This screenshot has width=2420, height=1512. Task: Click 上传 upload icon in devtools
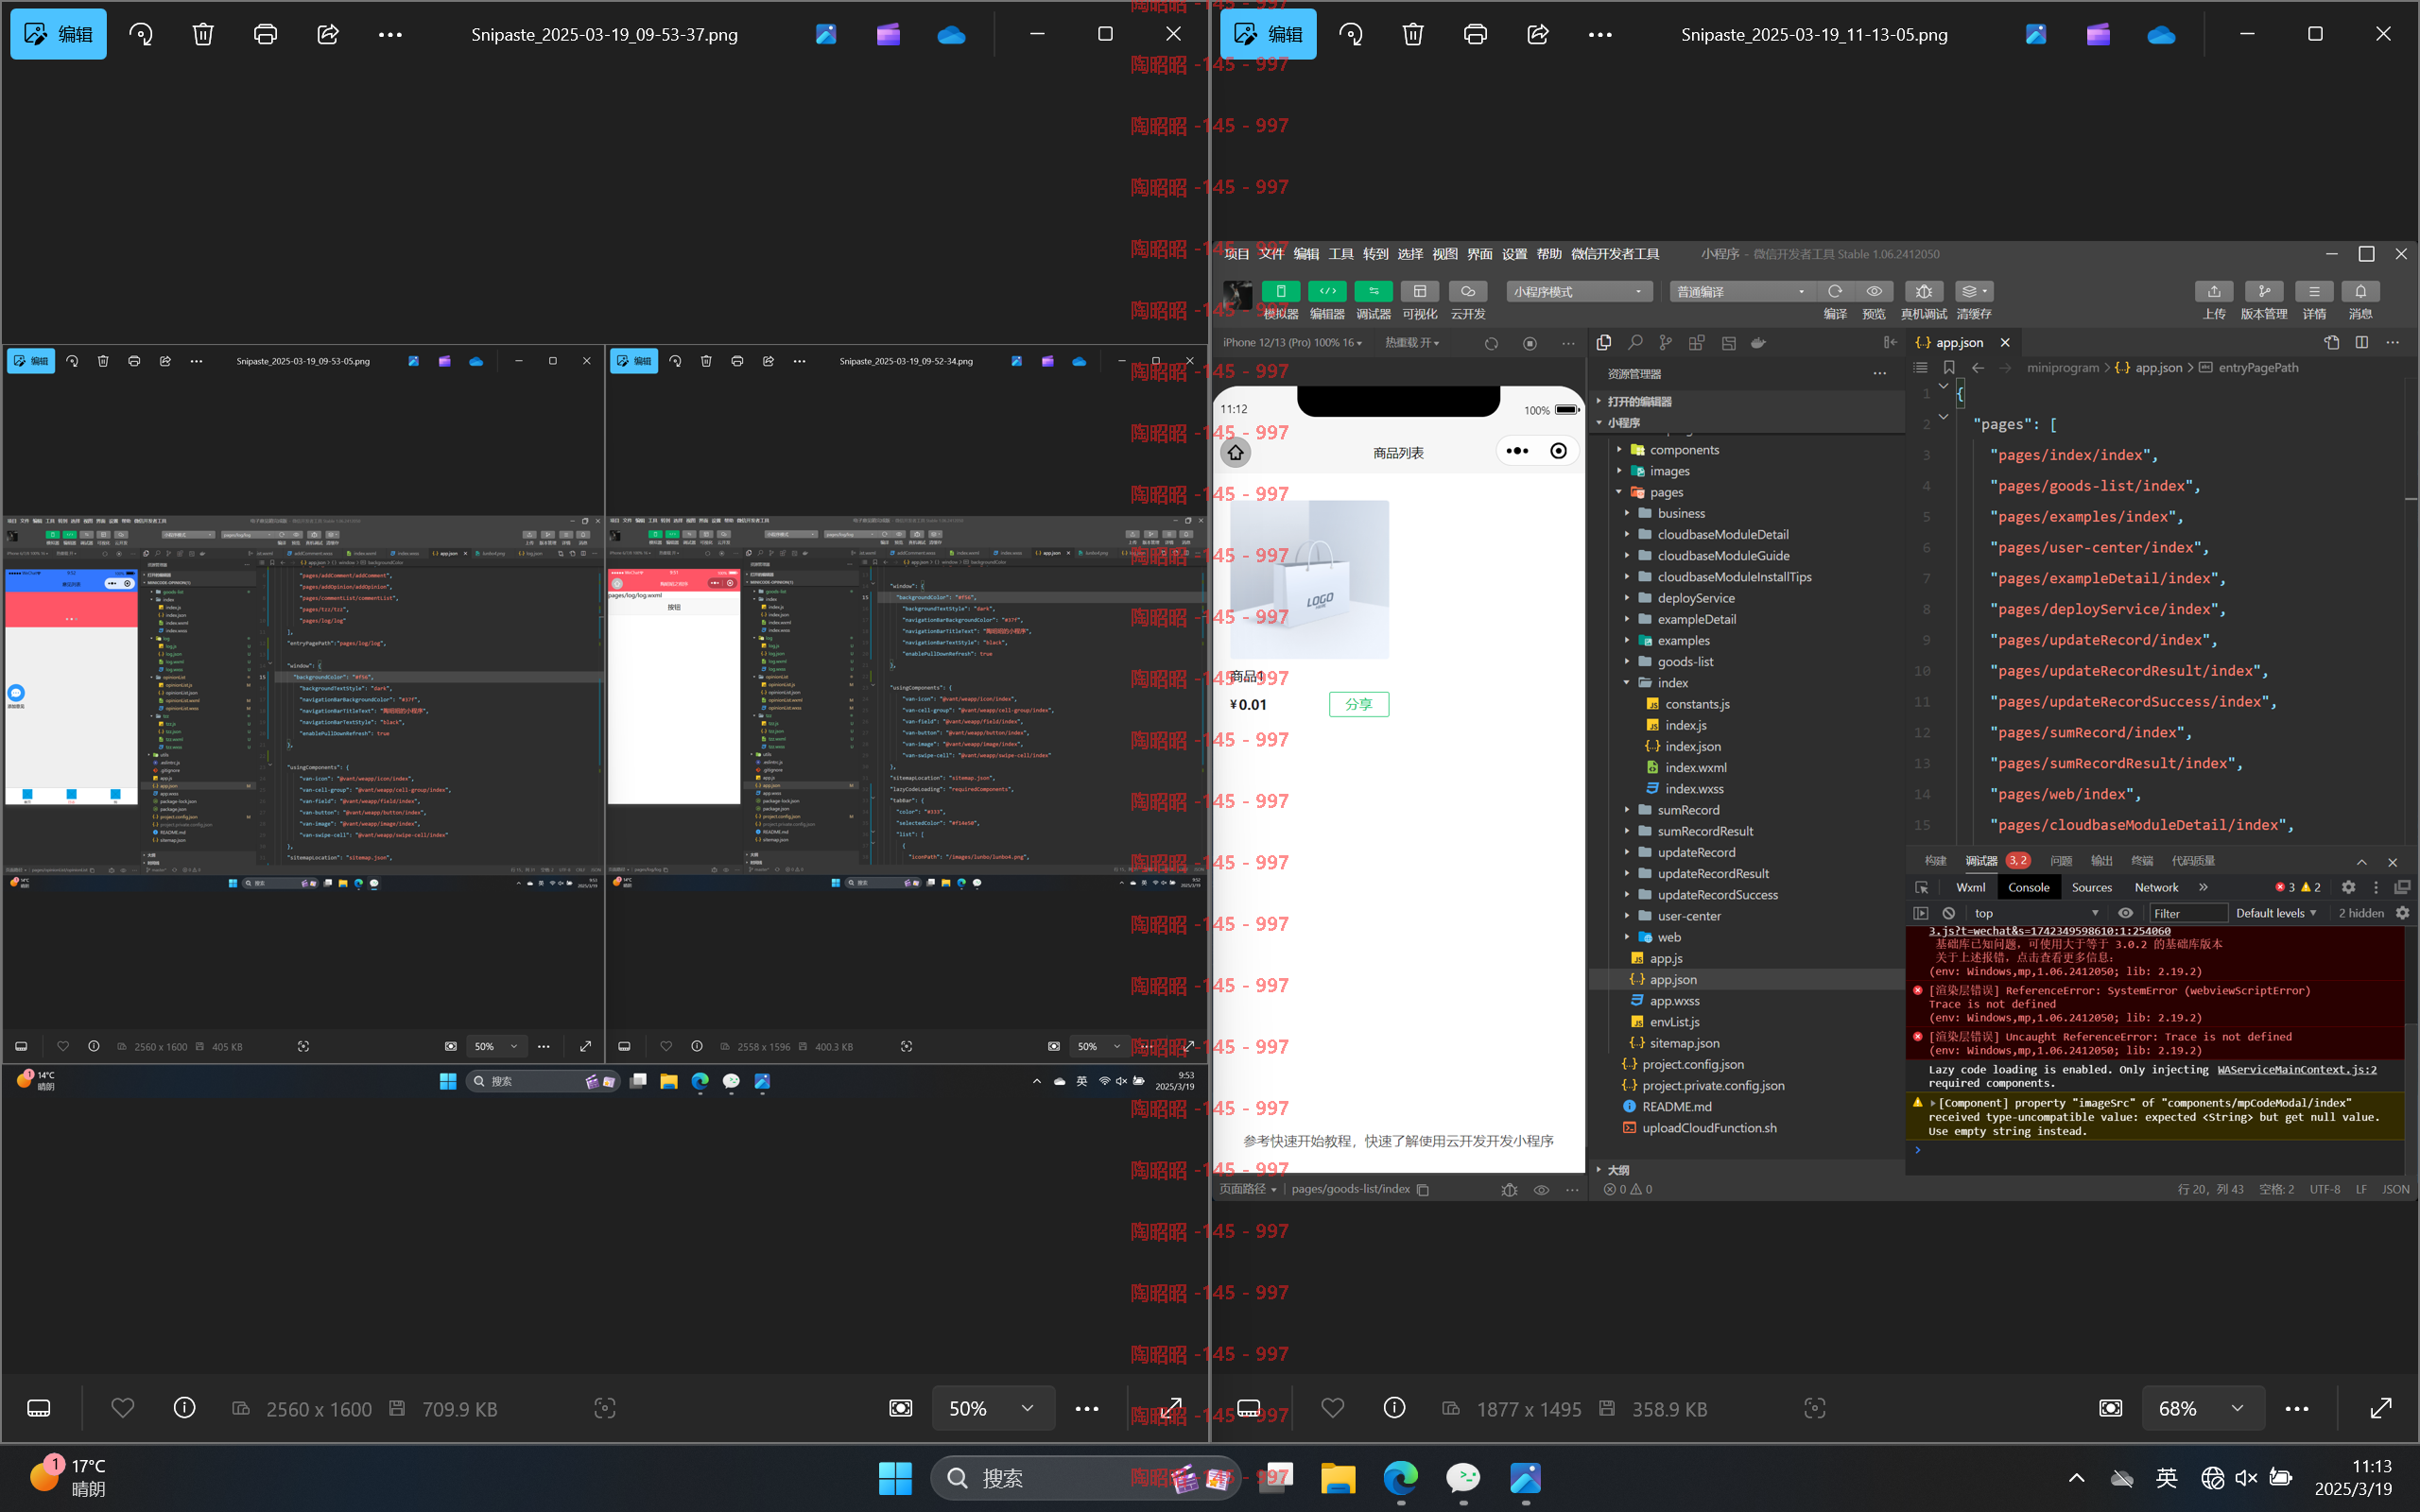tap(2214, 291)
